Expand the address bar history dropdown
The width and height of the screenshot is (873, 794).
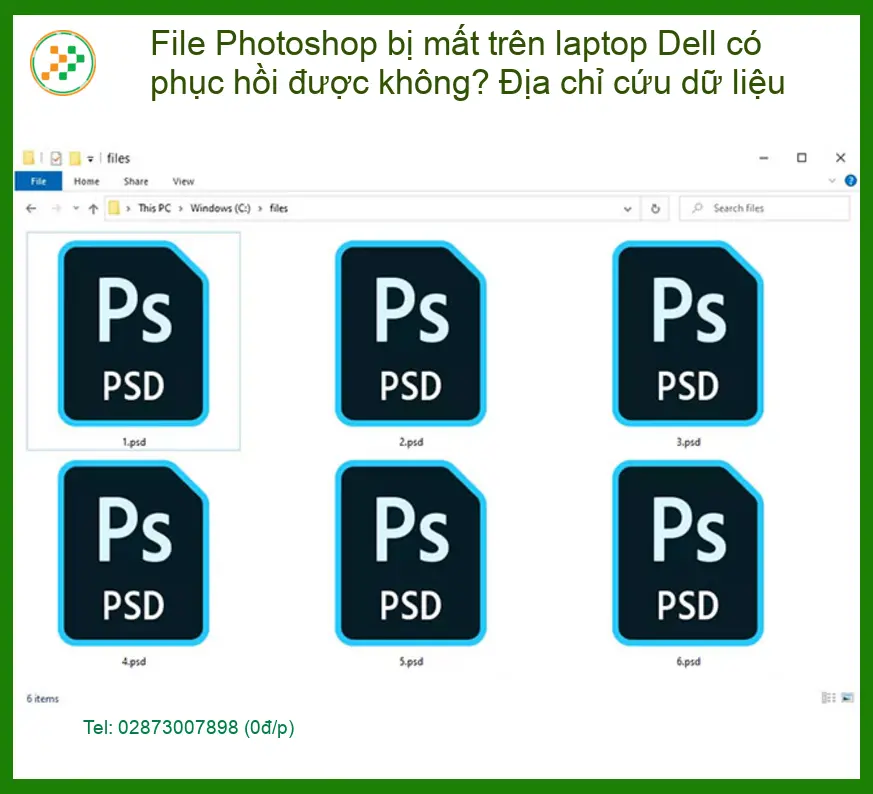627,209
